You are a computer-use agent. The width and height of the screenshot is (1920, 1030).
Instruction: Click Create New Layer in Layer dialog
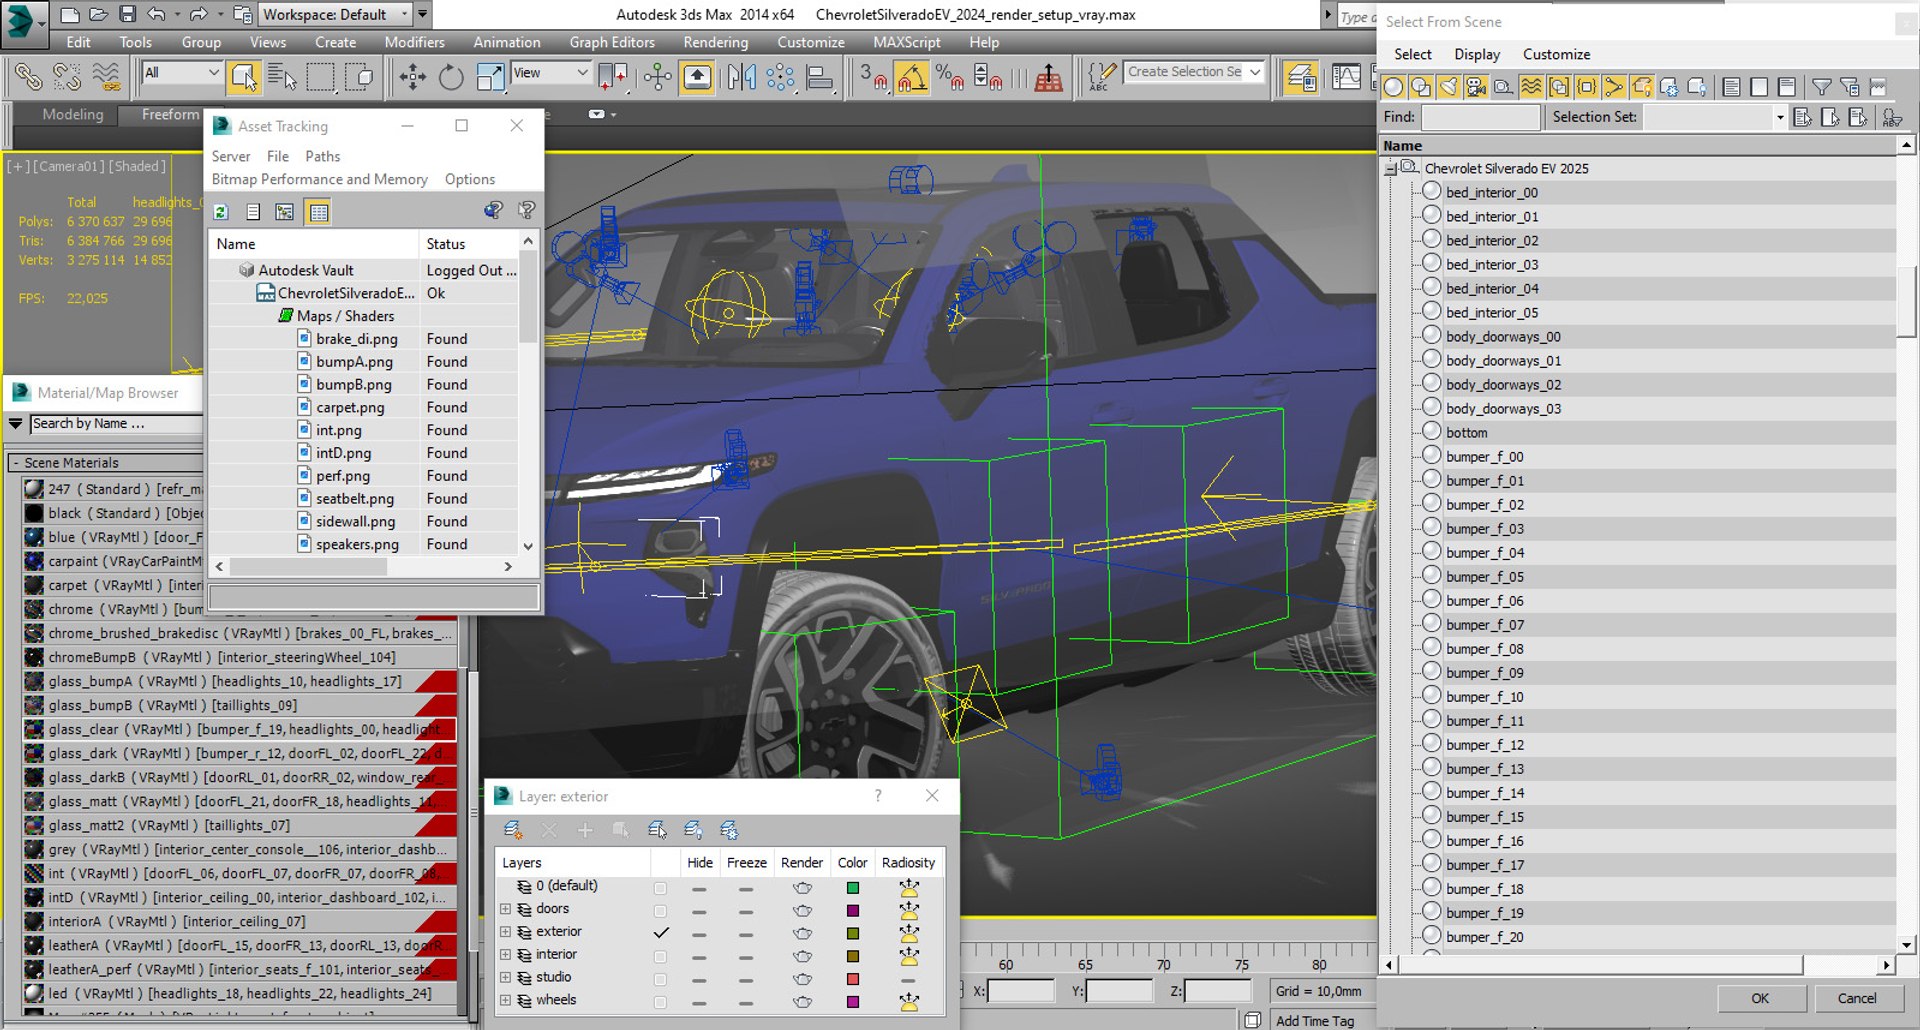point(513,830)
